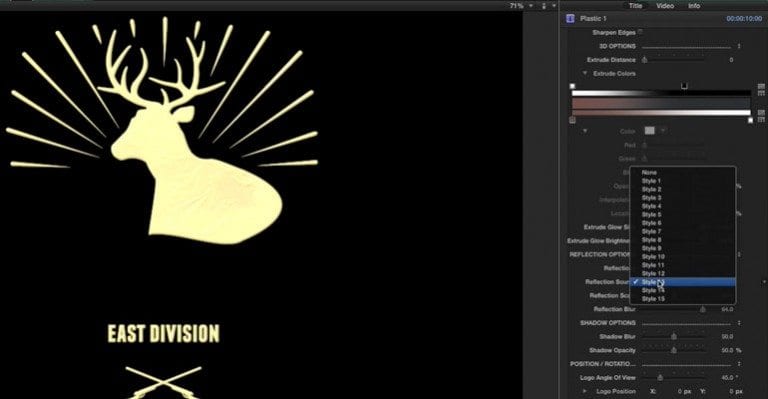Screen dimensions: 768x399
Task: Expand the Logo Position parameters
Action: pyautogui.click(x=584, y=391)
